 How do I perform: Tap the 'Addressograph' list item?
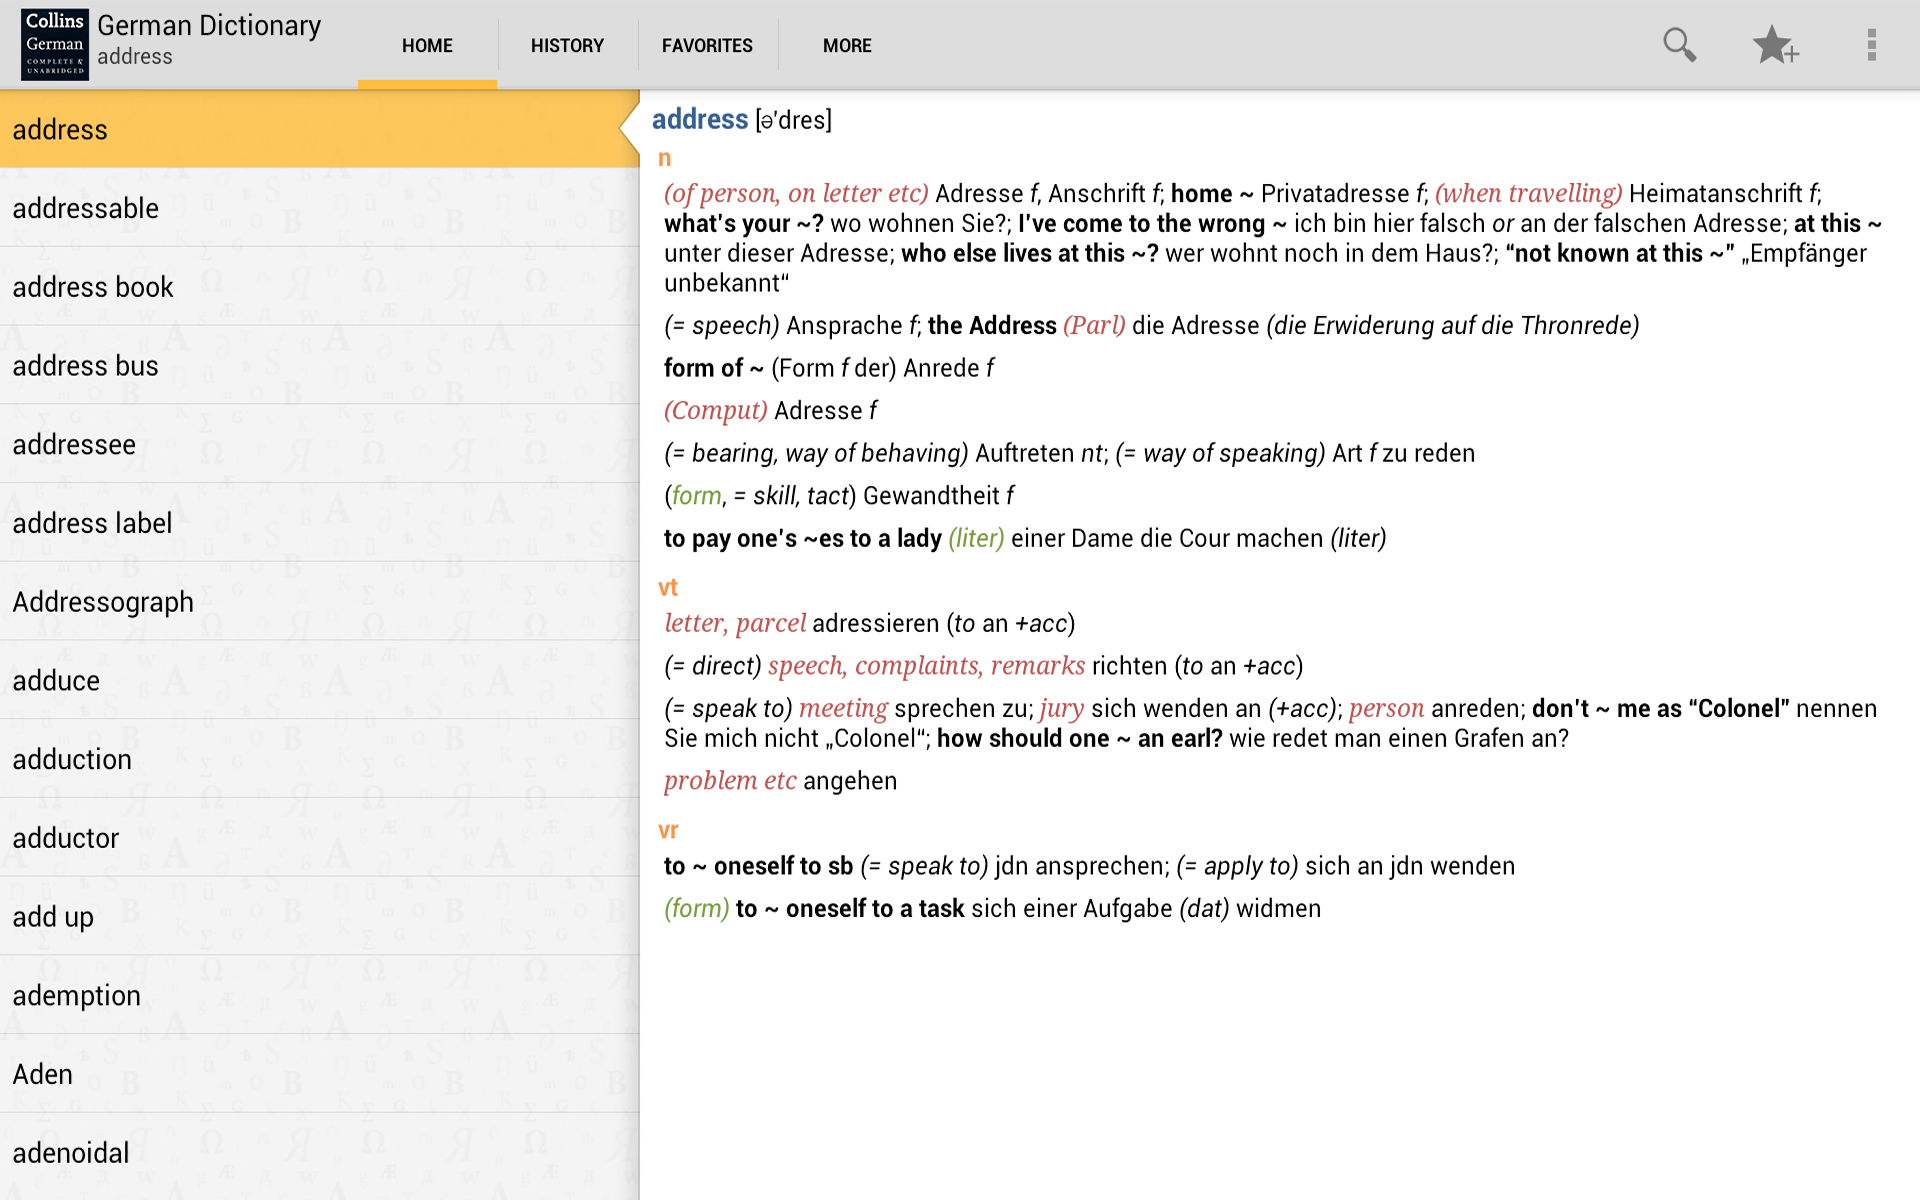[x=103, y=602]
